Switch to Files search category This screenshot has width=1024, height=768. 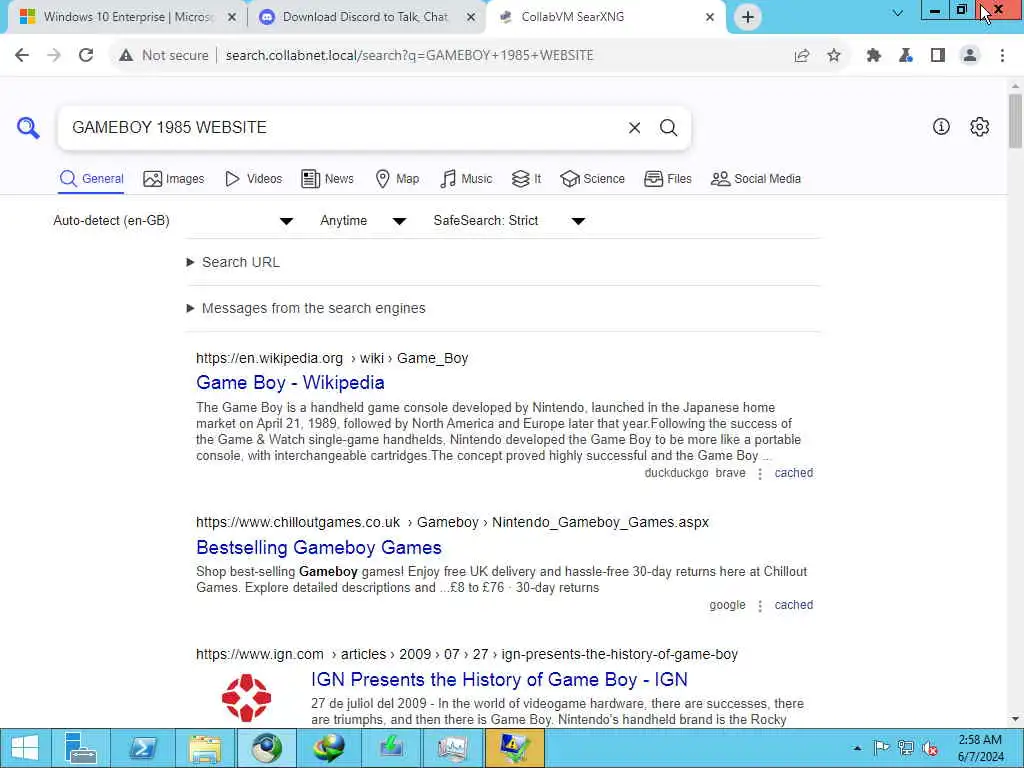(667, 179)
